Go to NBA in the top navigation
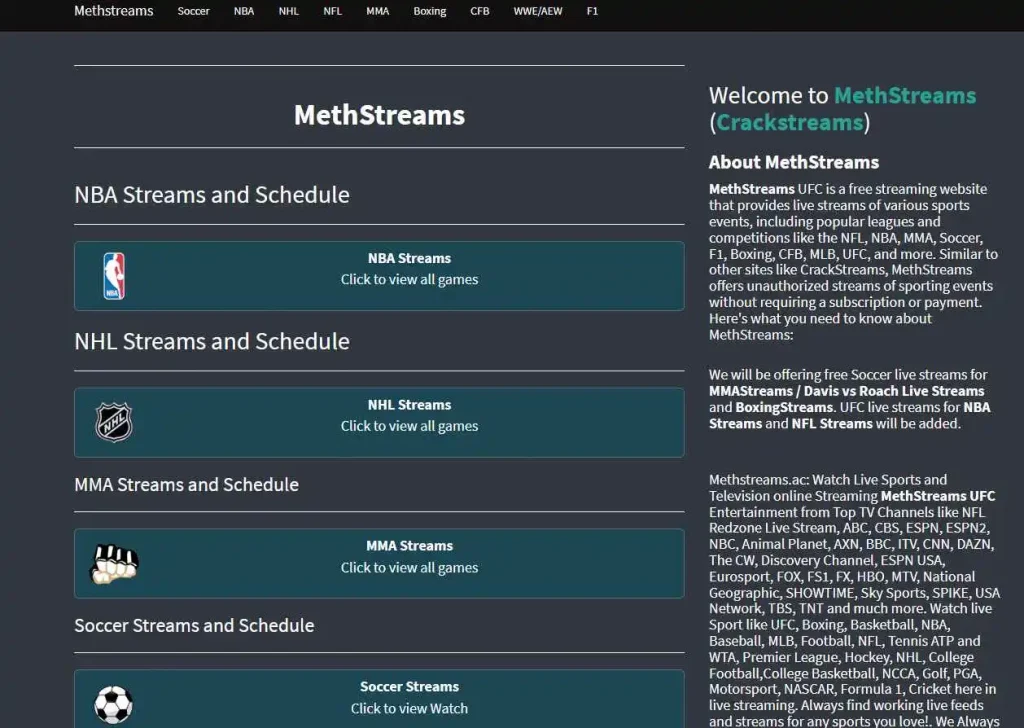This screenshot has height=728, width=1024. (x=244, y=12)
